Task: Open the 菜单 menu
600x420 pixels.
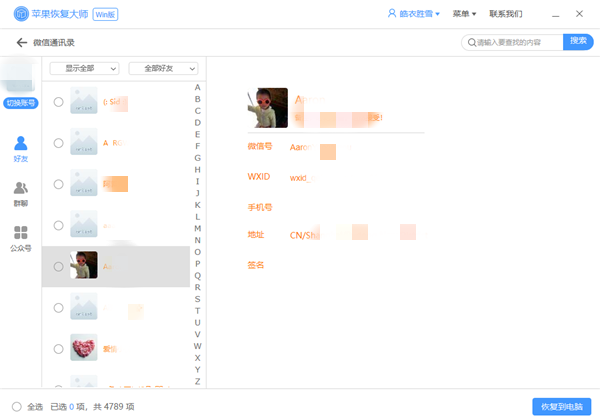Action: coord(464,14)
